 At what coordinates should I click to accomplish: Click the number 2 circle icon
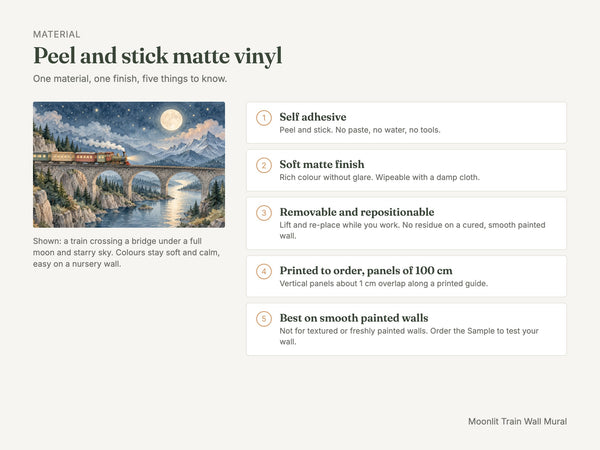pyautogui.click(x=264, y=165)
